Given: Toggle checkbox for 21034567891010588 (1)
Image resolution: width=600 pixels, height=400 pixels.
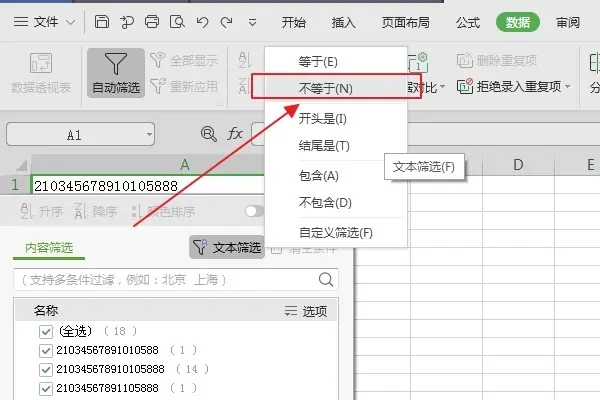Looking at the screenshot, I should pos(46,350).
